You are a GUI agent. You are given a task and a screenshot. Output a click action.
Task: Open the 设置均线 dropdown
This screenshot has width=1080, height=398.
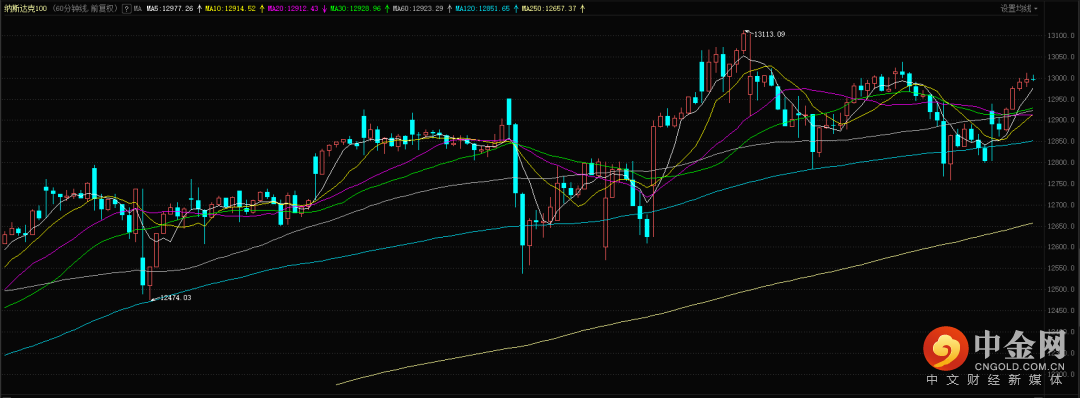(x=1019, y=9)
